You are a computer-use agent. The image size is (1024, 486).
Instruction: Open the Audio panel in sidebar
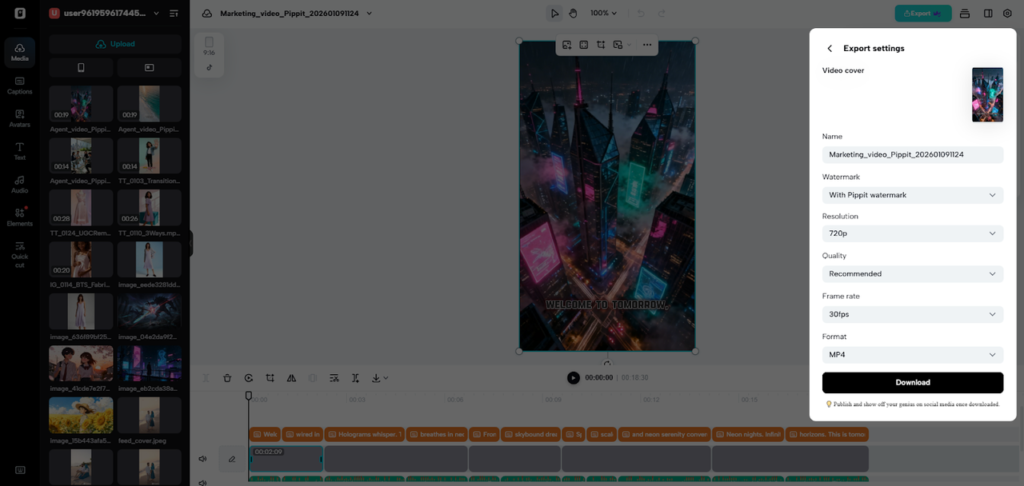20,183
